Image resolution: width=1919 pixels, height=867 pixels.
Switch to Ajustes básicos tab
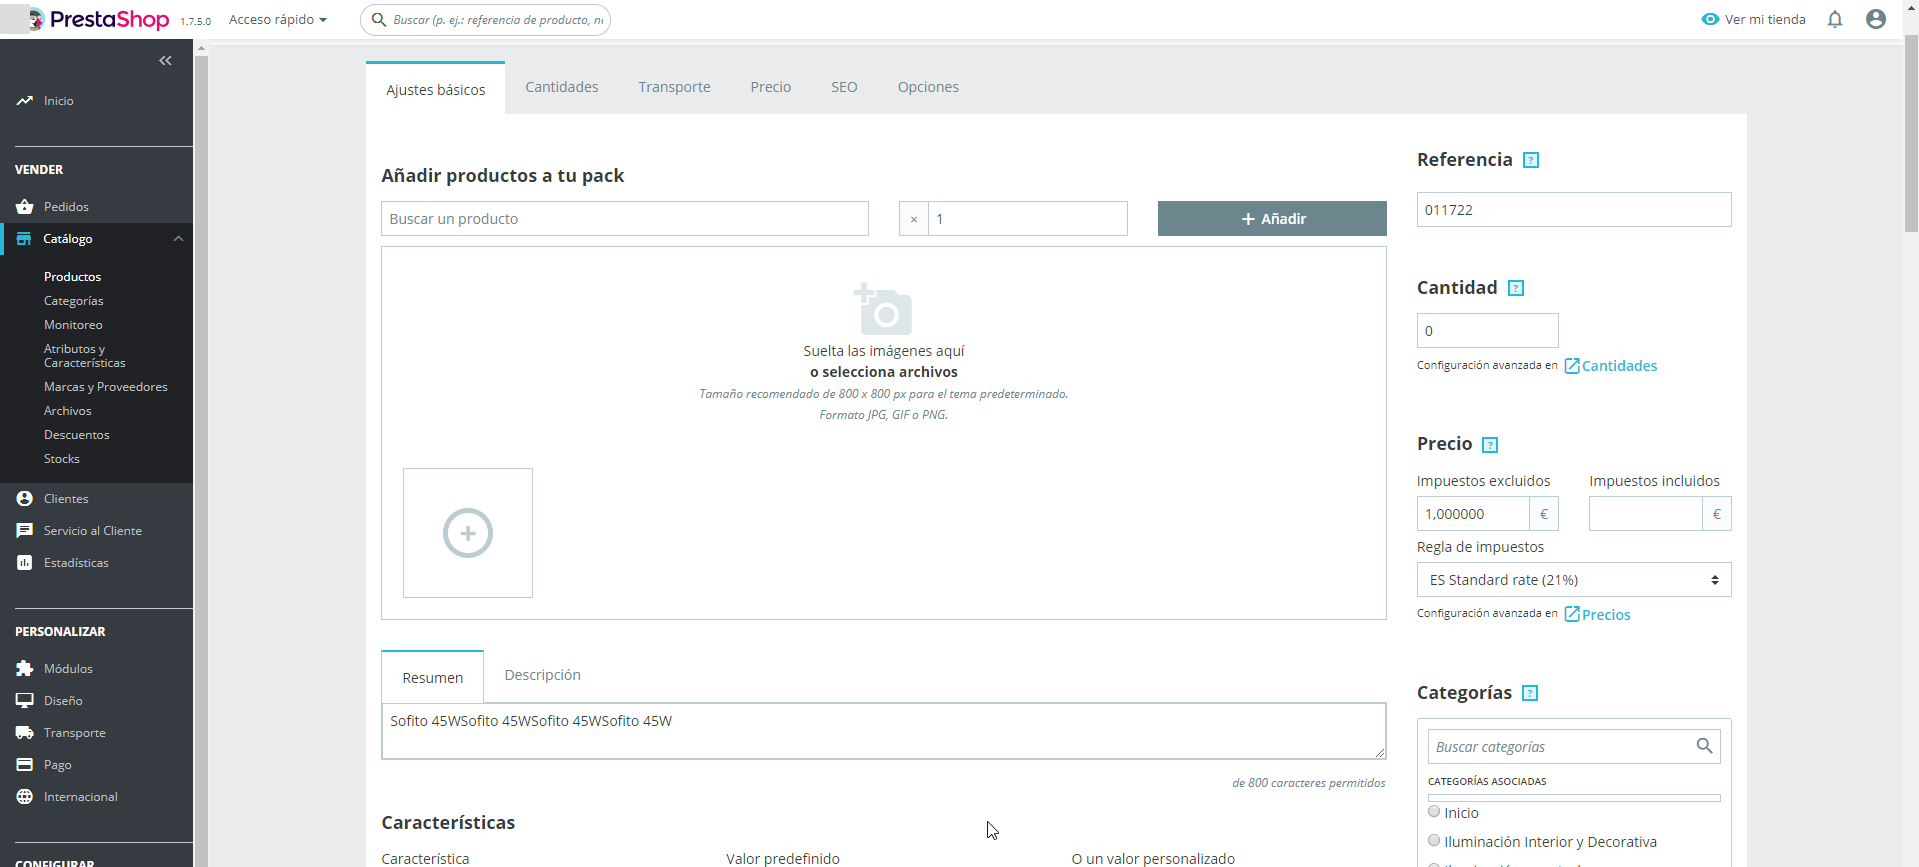point(436,89)
